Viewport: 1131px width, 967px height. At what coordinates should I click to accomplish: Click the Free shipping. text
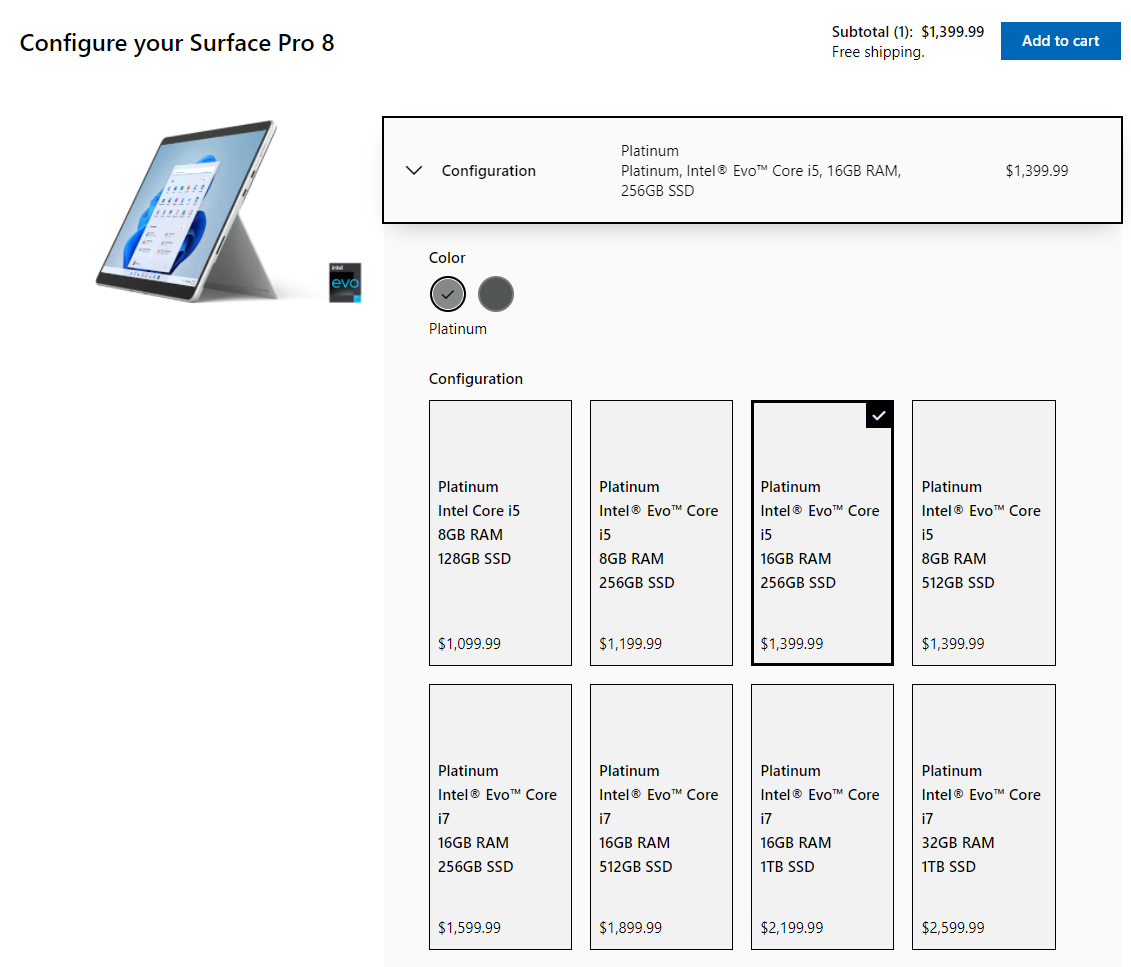(x=878, y=52)
